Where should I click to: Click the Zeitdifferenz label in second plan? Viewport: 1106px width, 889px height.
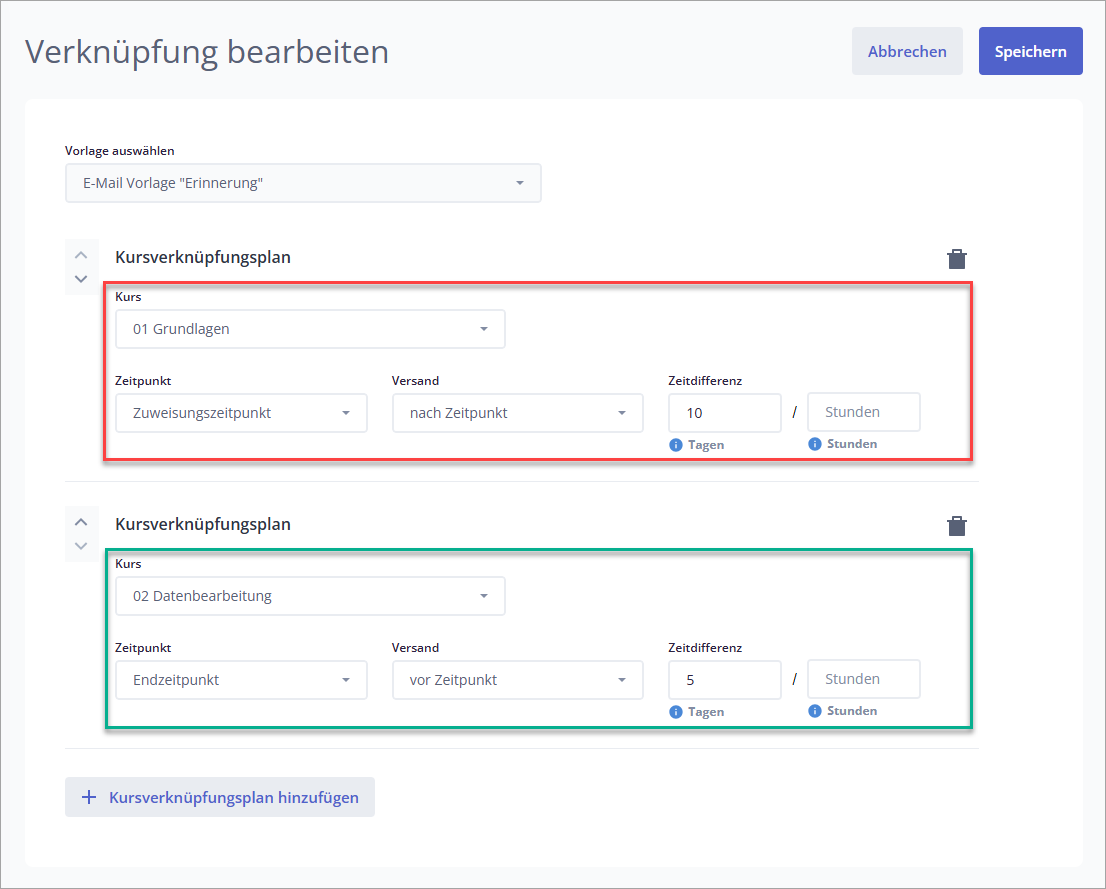[705, 648]
